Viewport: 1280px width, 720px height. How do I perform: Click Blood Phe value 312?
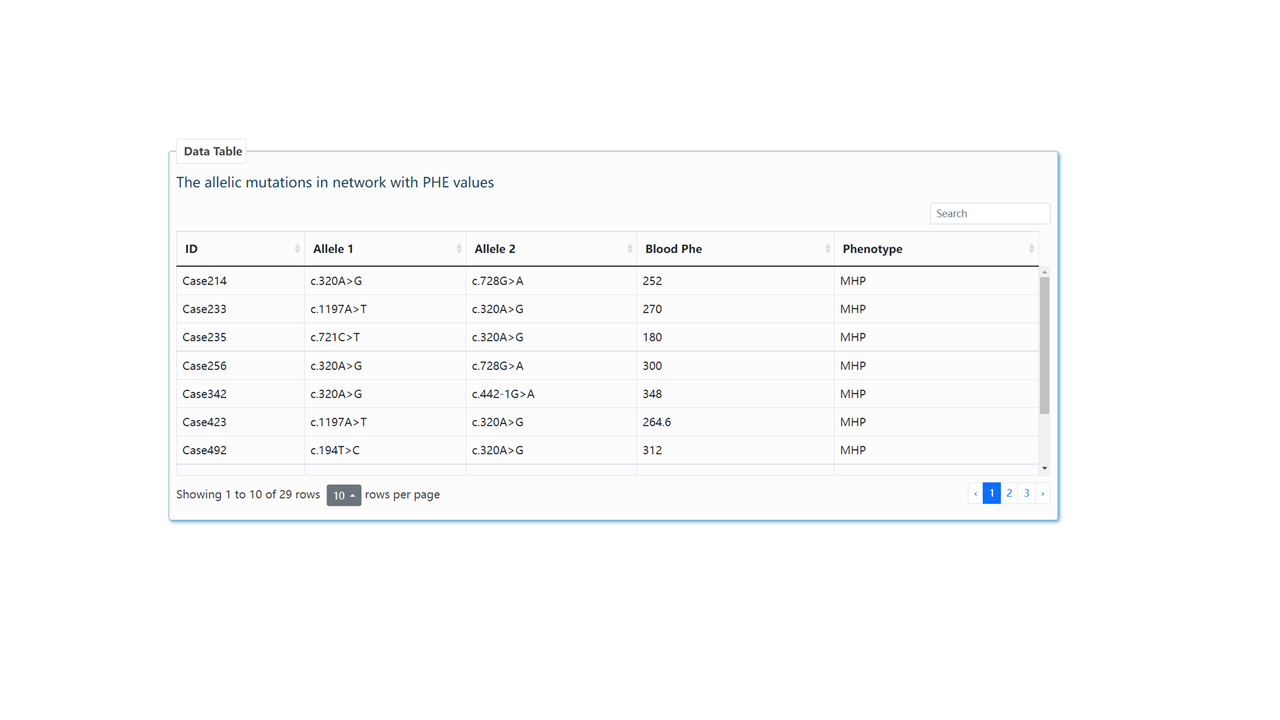[x=652, y=450]
